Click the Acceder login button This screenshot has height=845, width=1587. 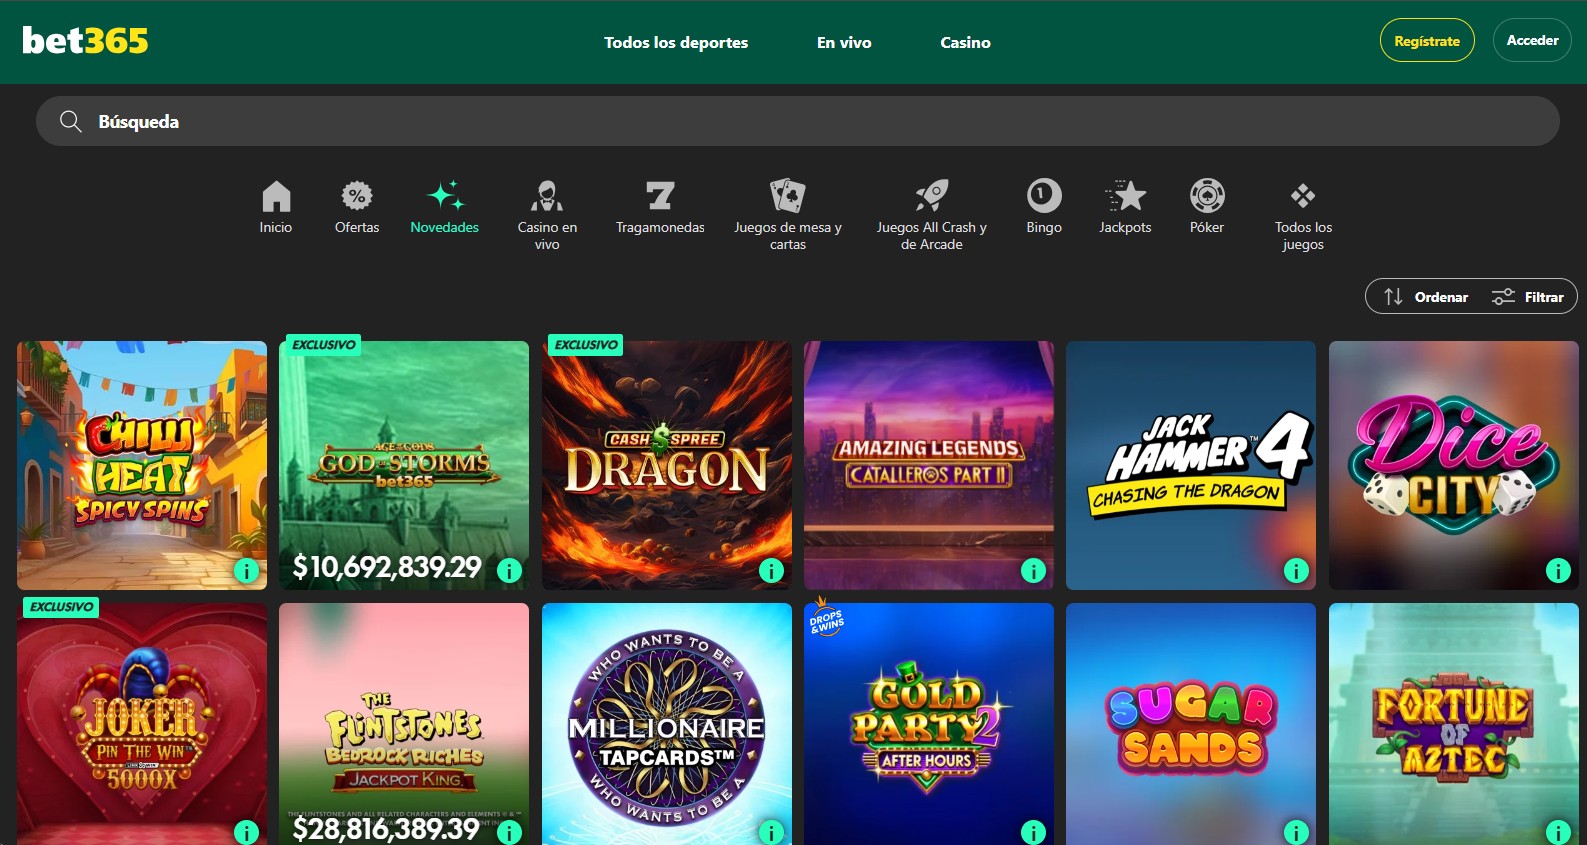coord(1532,40)
